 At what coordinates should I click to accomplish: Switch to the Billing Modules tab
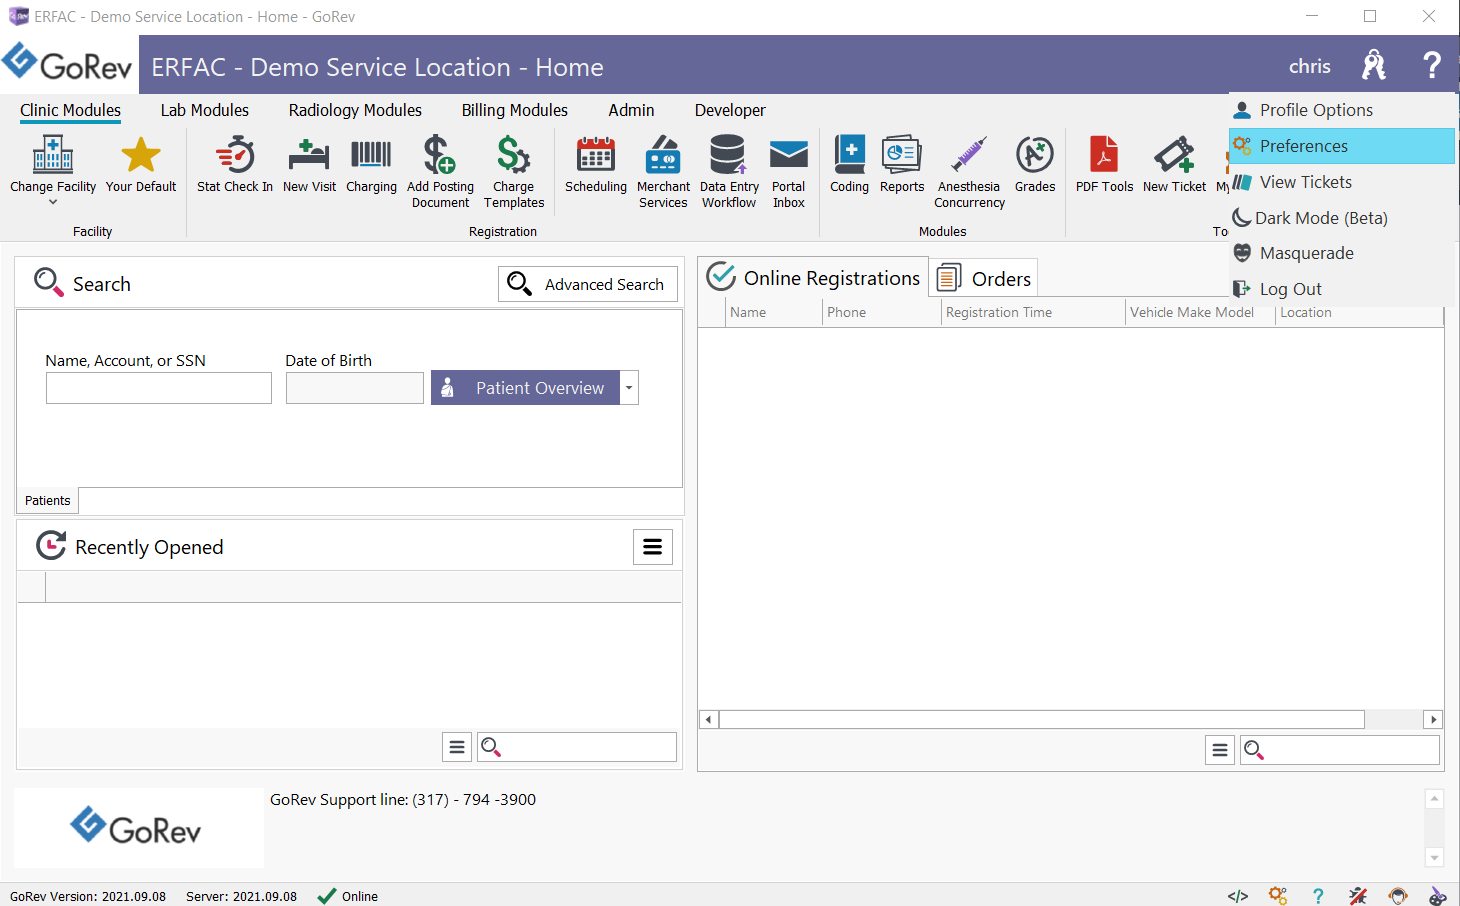(x=515, y=110)
